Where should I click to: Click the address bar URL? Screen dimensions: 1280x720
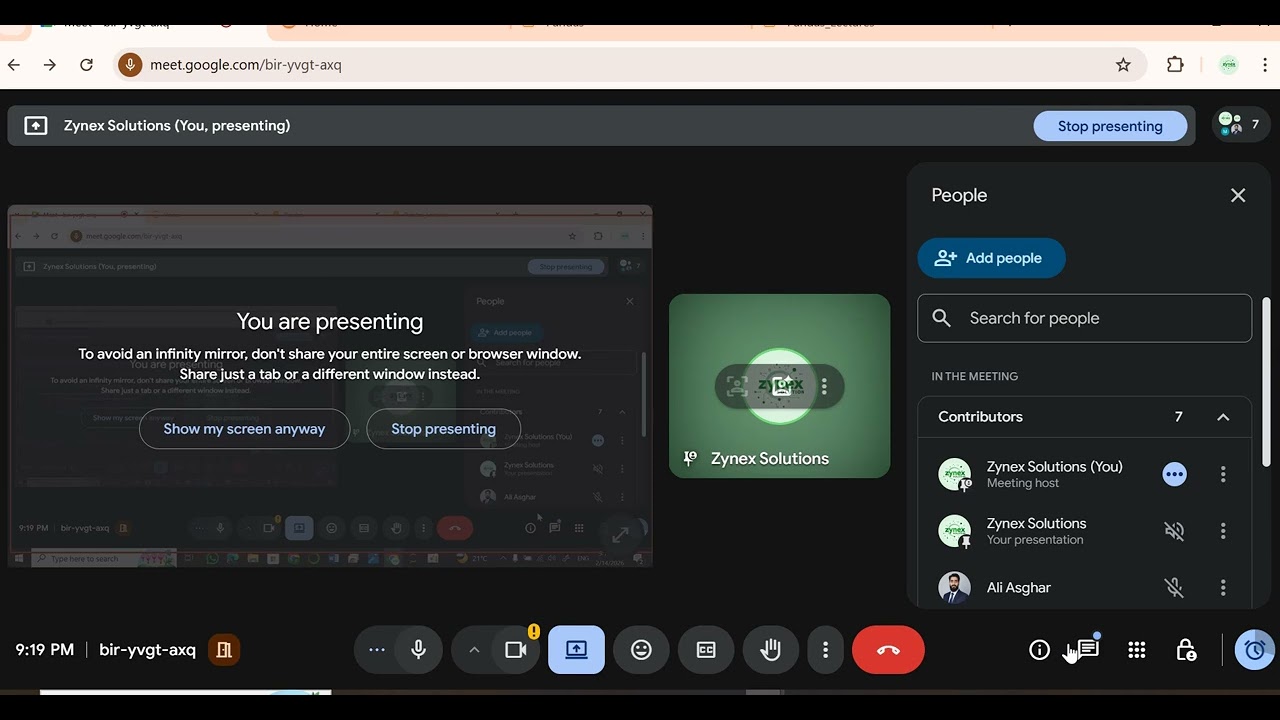pos(246,65)
